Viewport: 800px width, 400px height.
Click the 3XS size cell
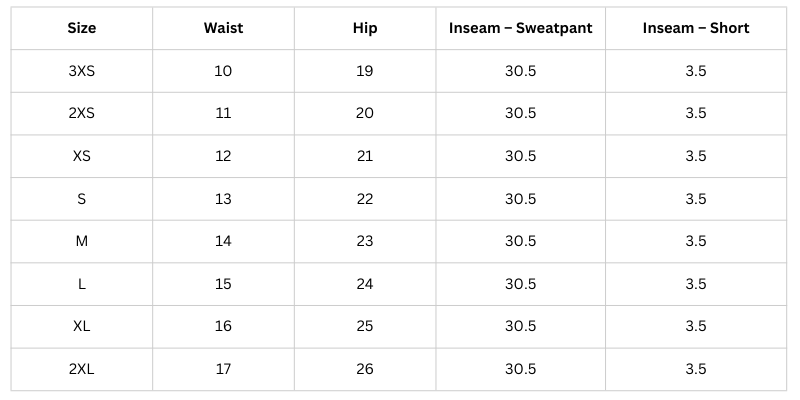(82, 71)
